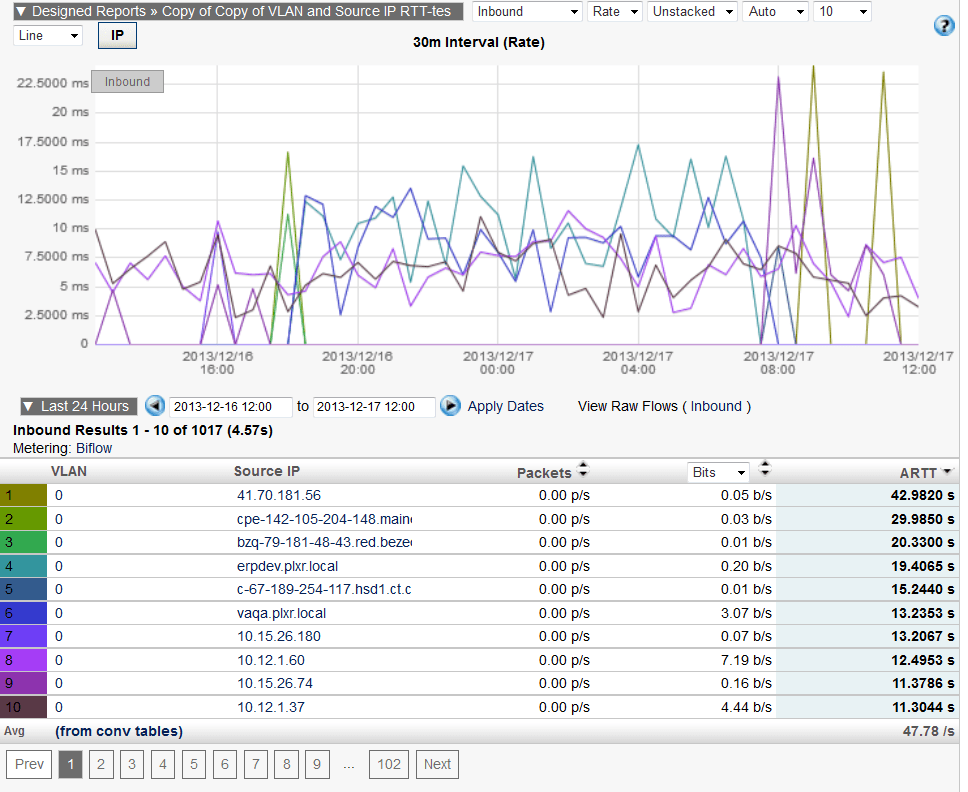This screenshot has width=968, height=792.
Task: Open the Inbound direction dropdown
Action: click(527, 12)
